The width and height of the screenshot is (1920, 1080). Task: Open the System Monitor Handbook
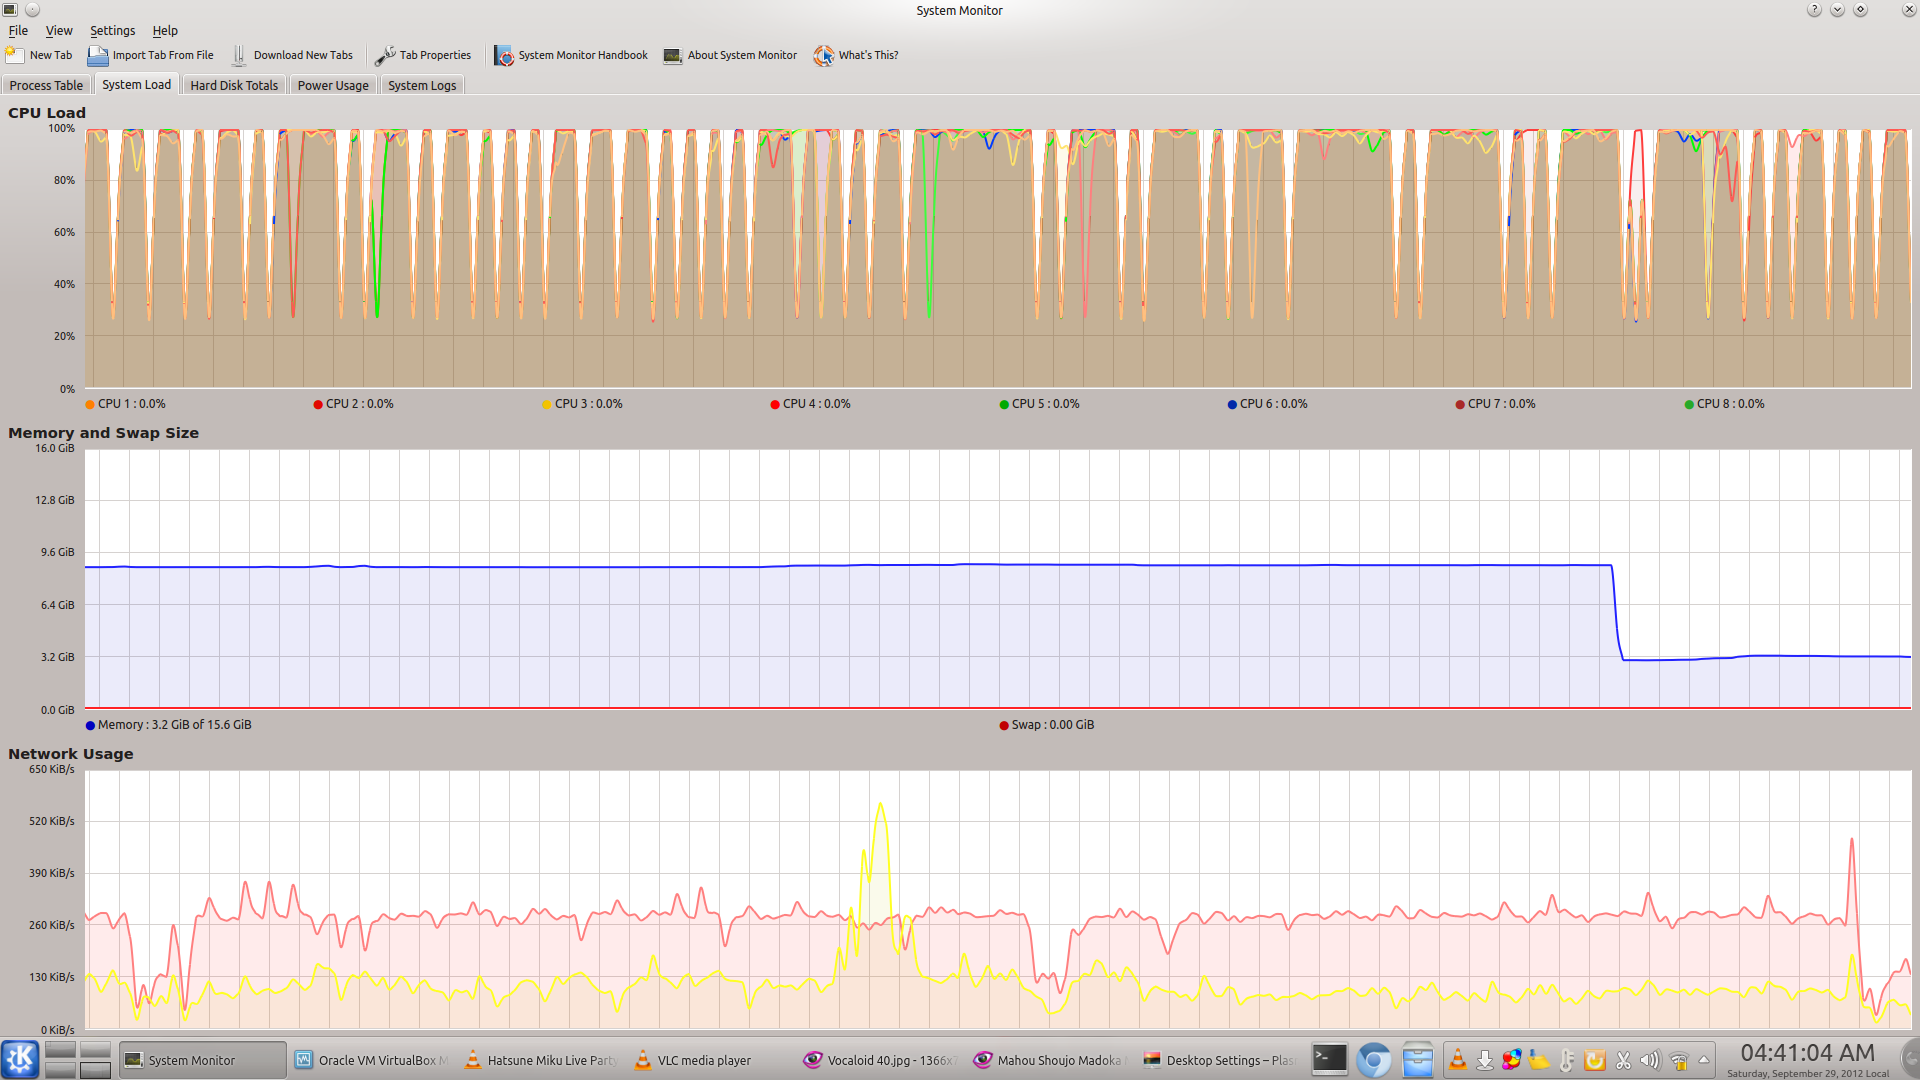pos(503,55)
